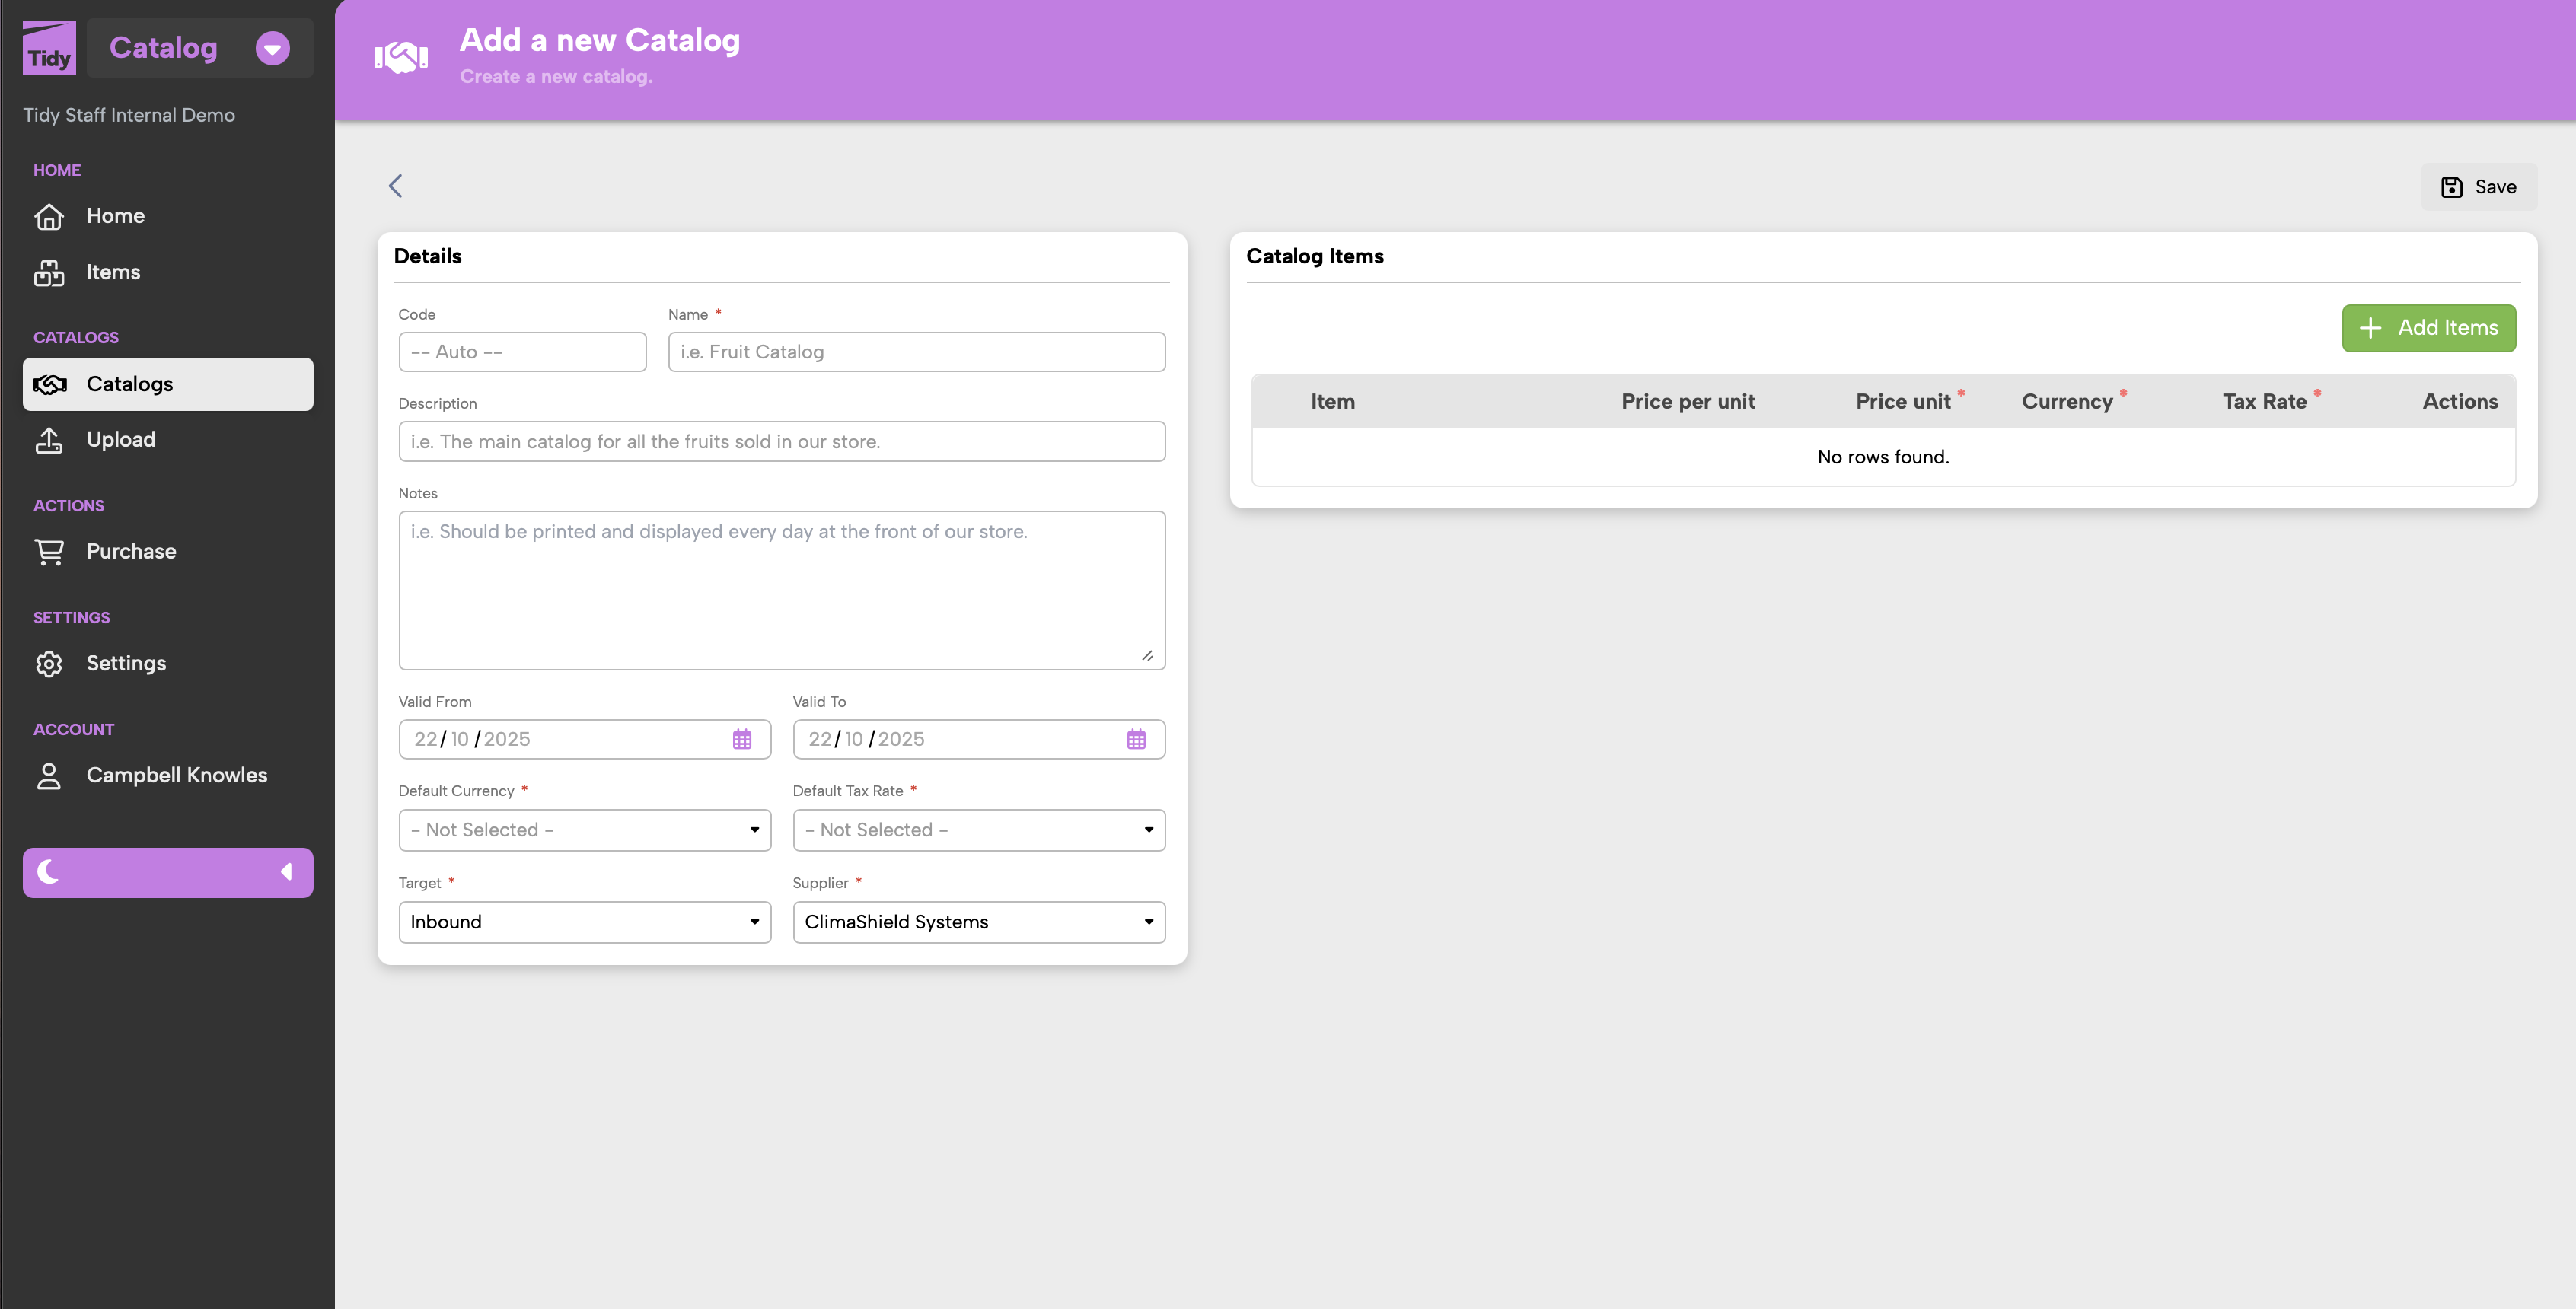This screenshot has height=1309, width=2576.
Task: Expand the Default Currency dropdown
Action: tap(584, 830)
